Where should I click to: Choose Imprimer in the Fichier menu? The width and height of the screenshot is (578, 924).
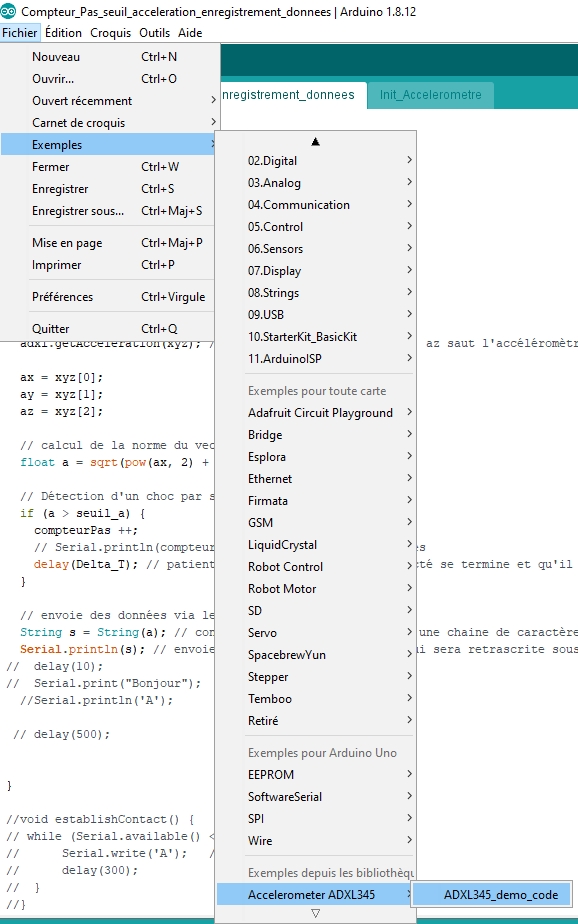[110, 265]
